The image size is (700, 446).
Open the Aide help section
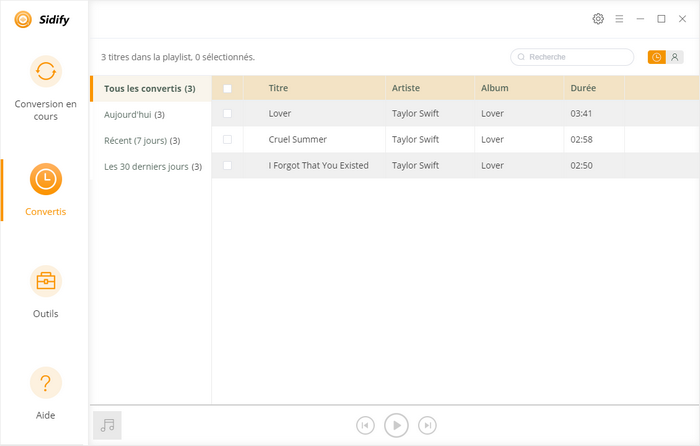(x=45, y=383)
